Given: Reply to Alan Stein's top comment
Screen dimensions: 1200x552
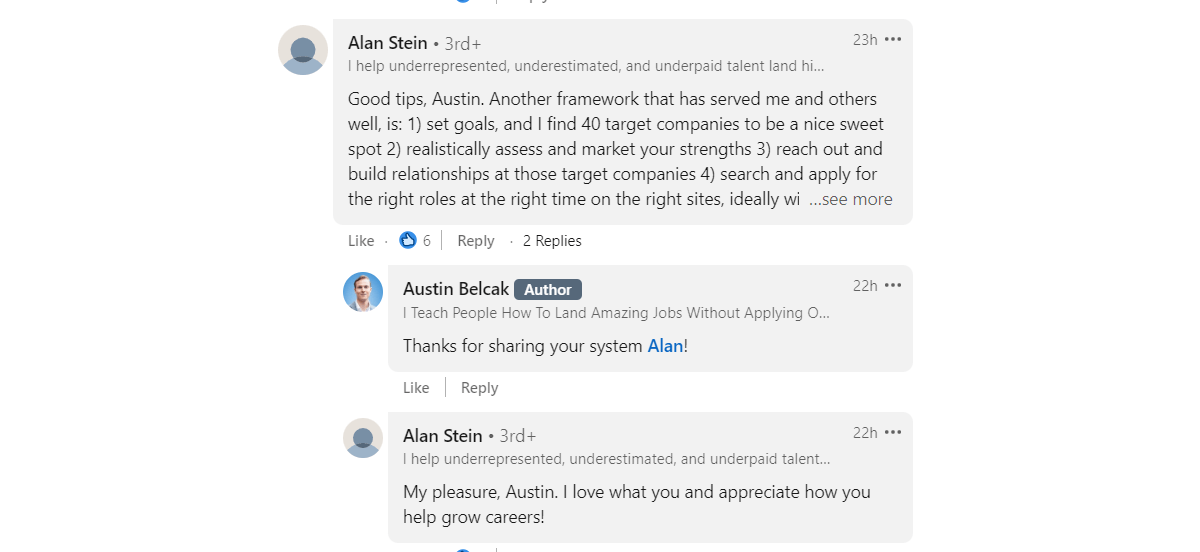Looking at the screenshot, I should tap(476, 241).
